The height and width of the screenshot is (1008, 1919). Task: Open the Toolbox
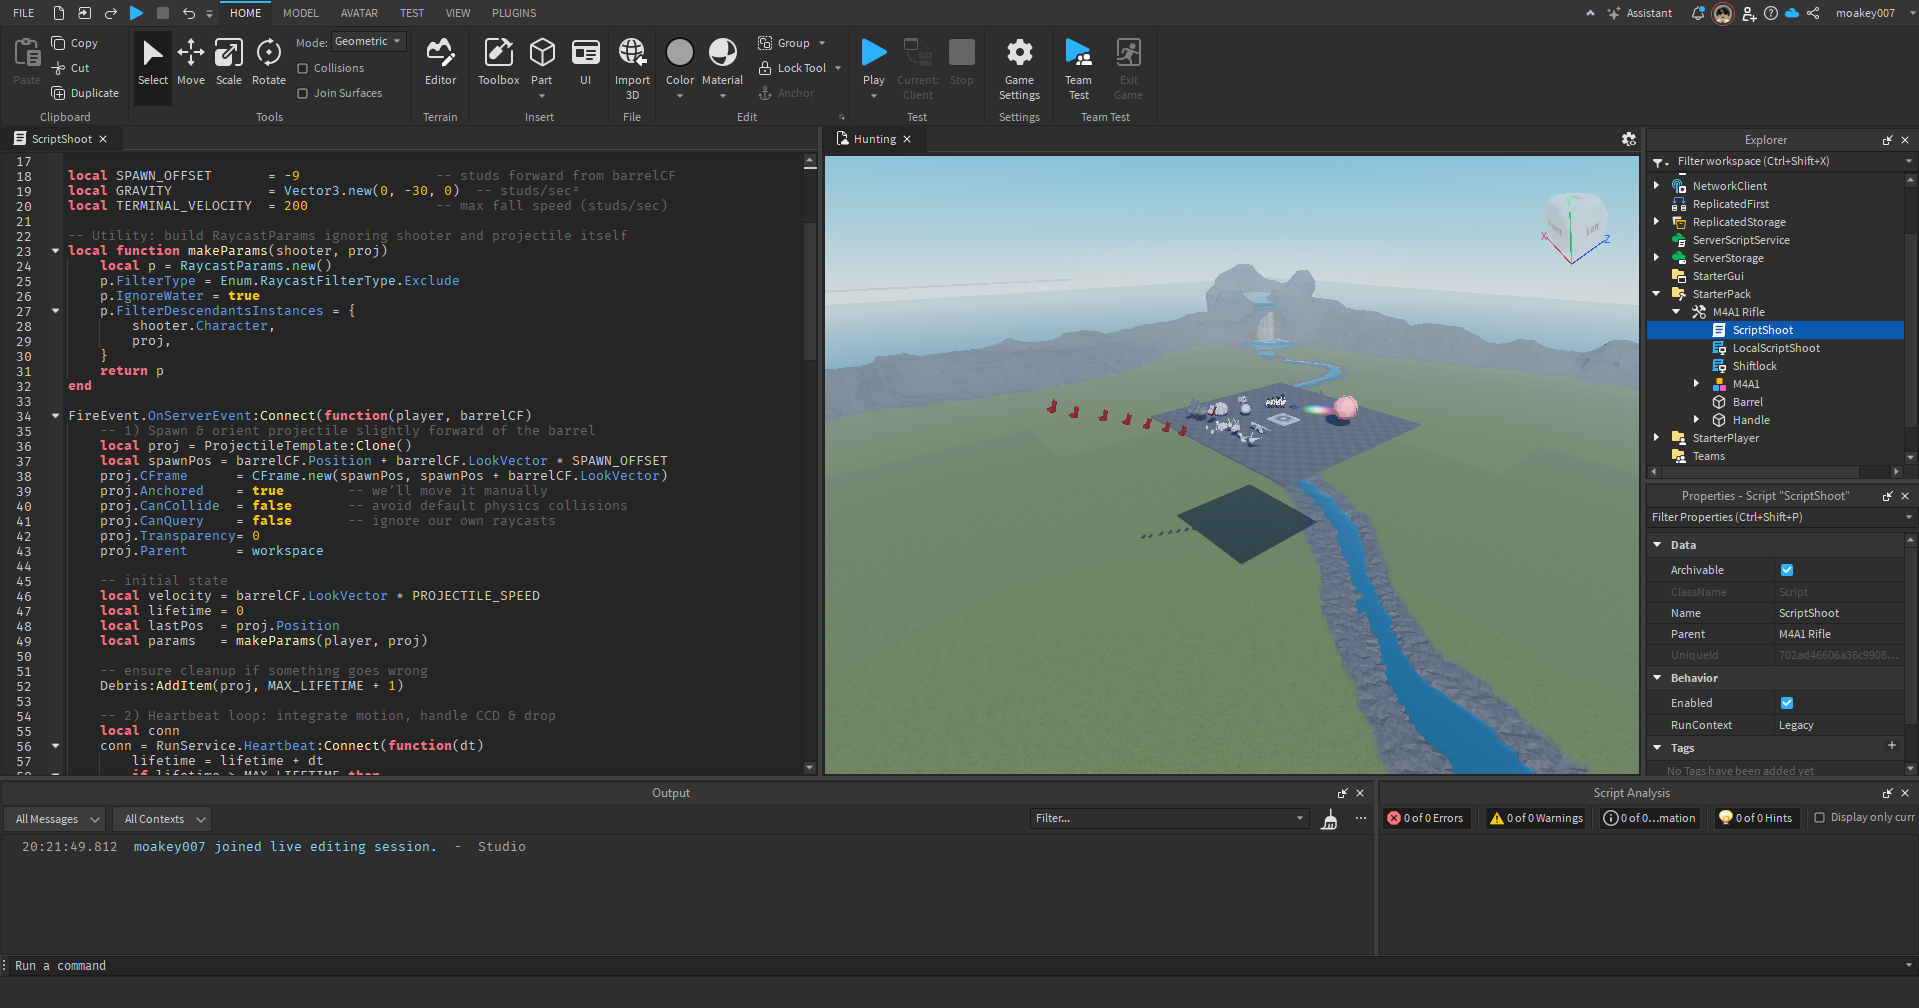point(498,62)
